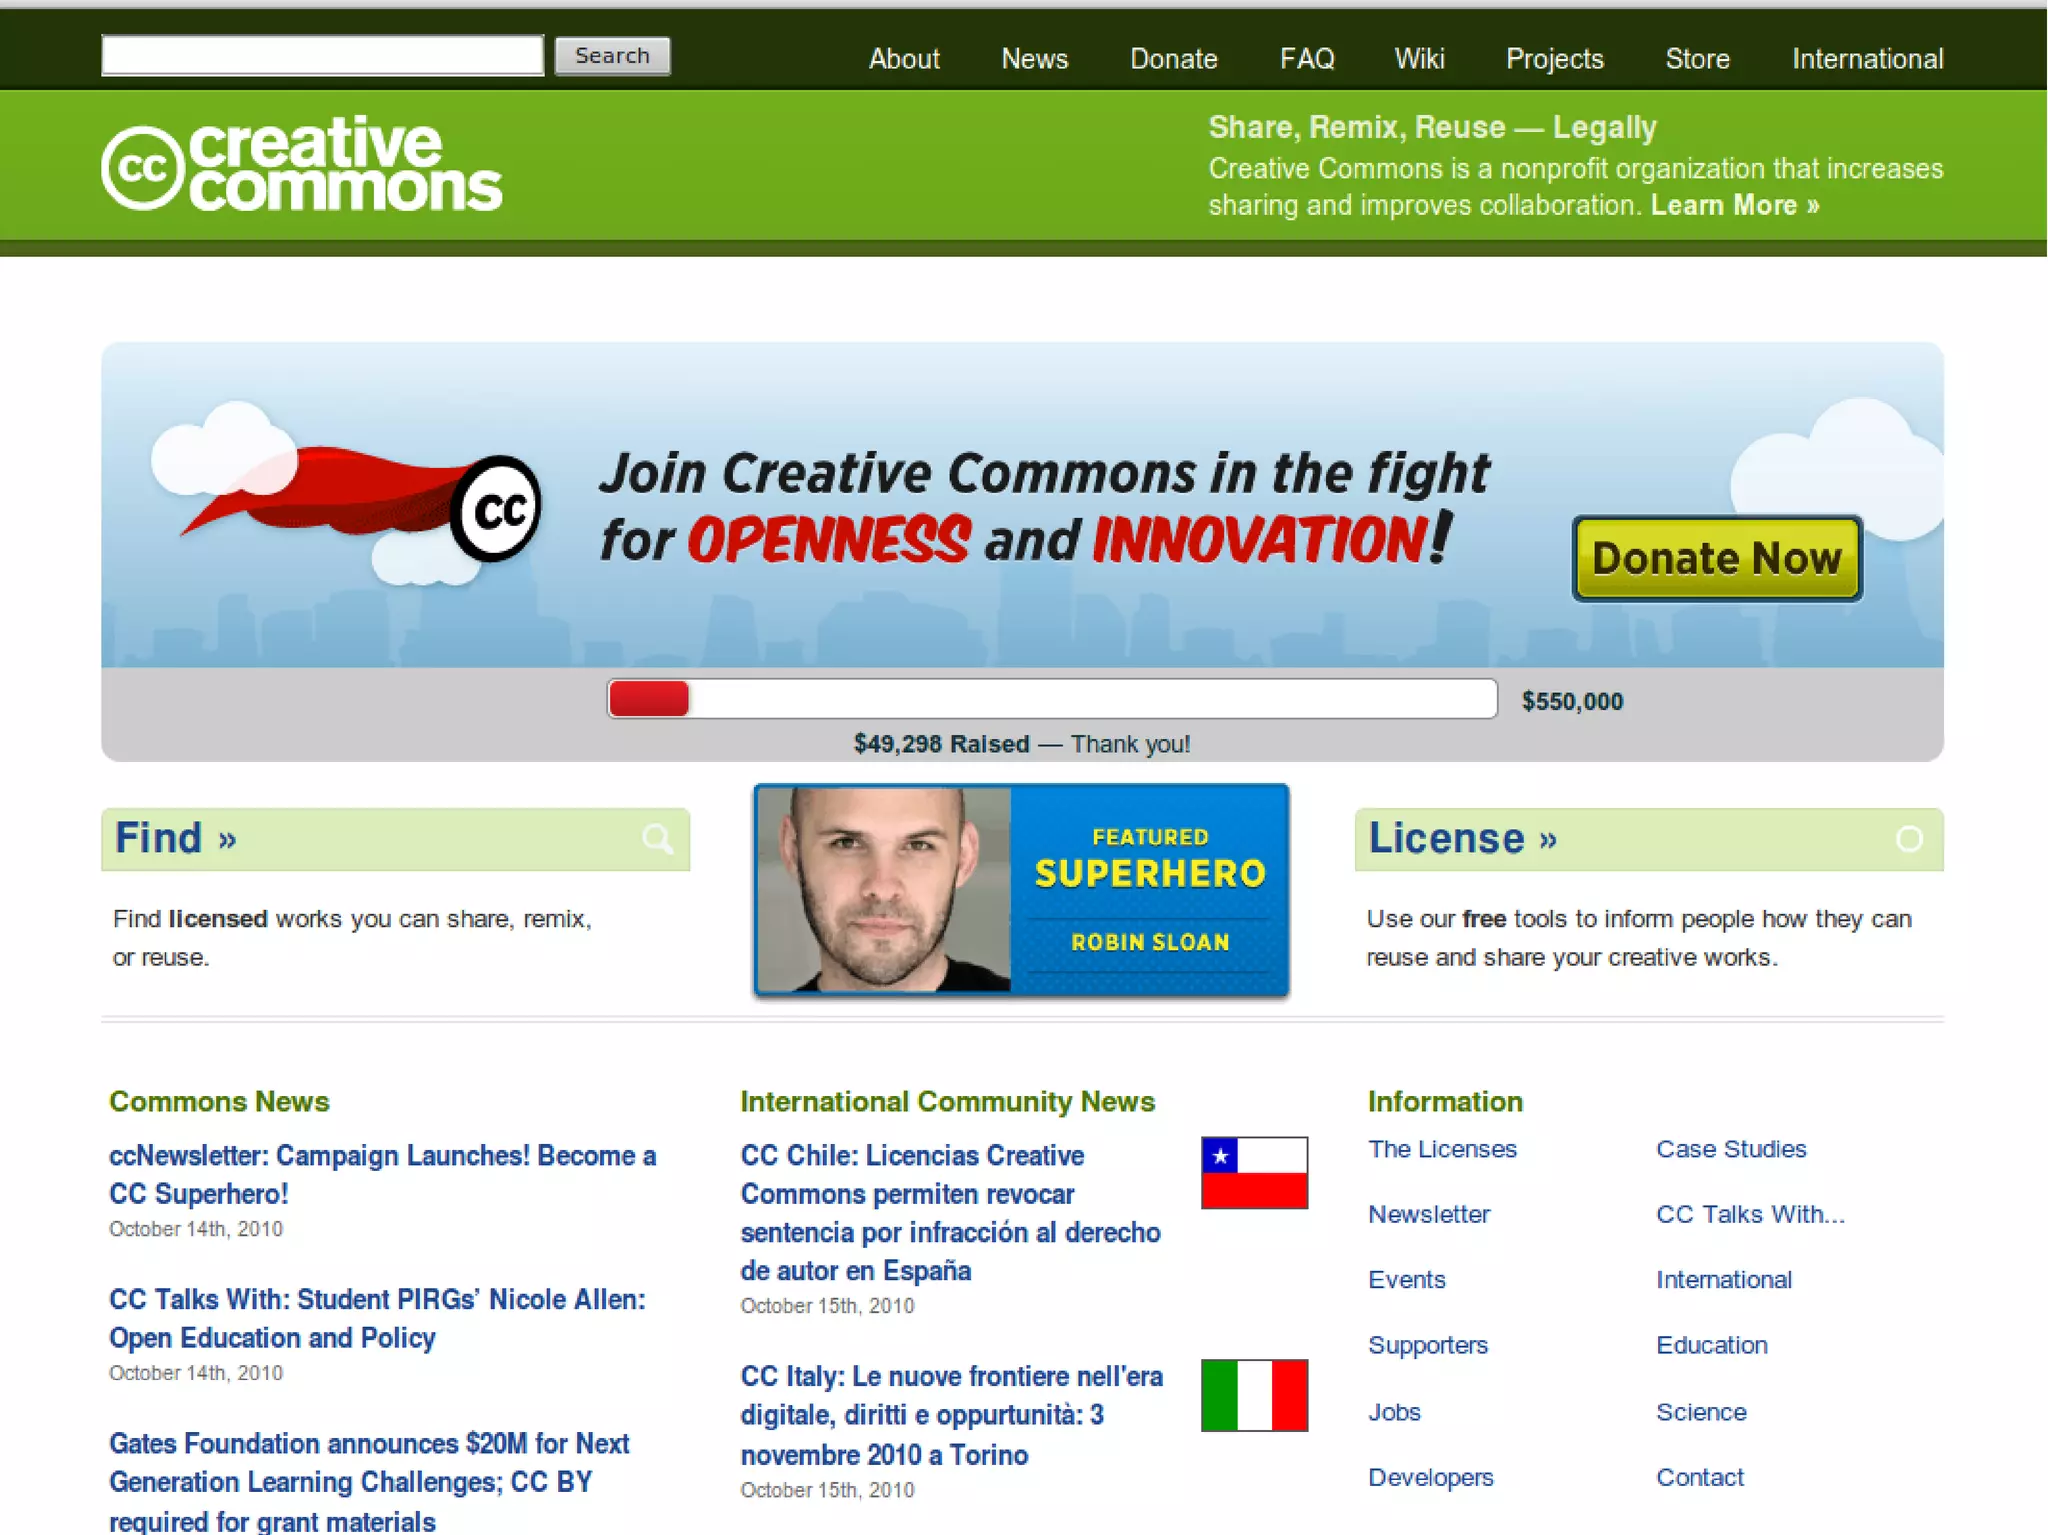This screenshot has width=2048, height=1535.
Task: Open the License » heading link
Action: coord(1462,838)
